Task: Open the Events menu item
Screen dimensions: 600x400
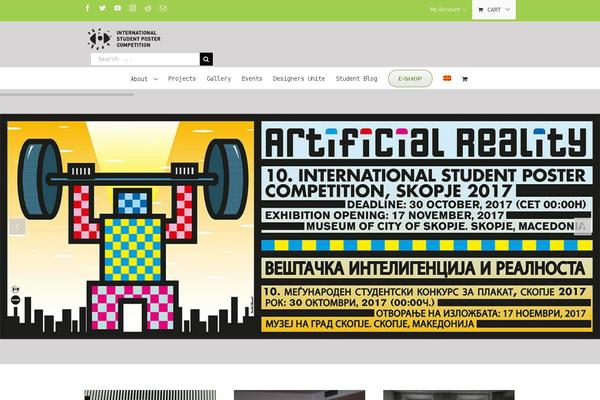Action: click(x=252, y=78)
